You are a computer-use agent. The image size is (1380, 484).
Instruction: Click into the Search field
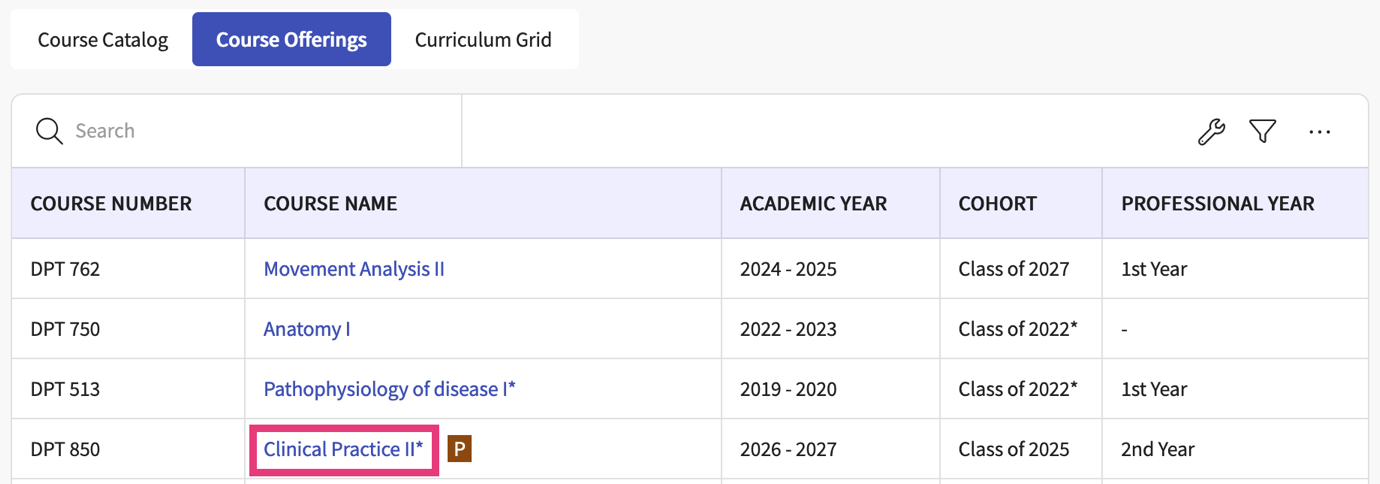(x=260, y=131)
